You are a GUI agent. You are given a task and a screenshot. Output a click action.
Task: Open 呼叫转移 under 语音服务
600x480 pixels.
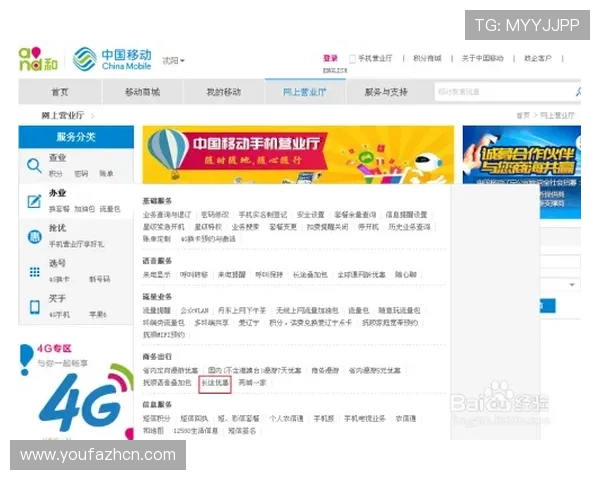[x=194, y=275]
